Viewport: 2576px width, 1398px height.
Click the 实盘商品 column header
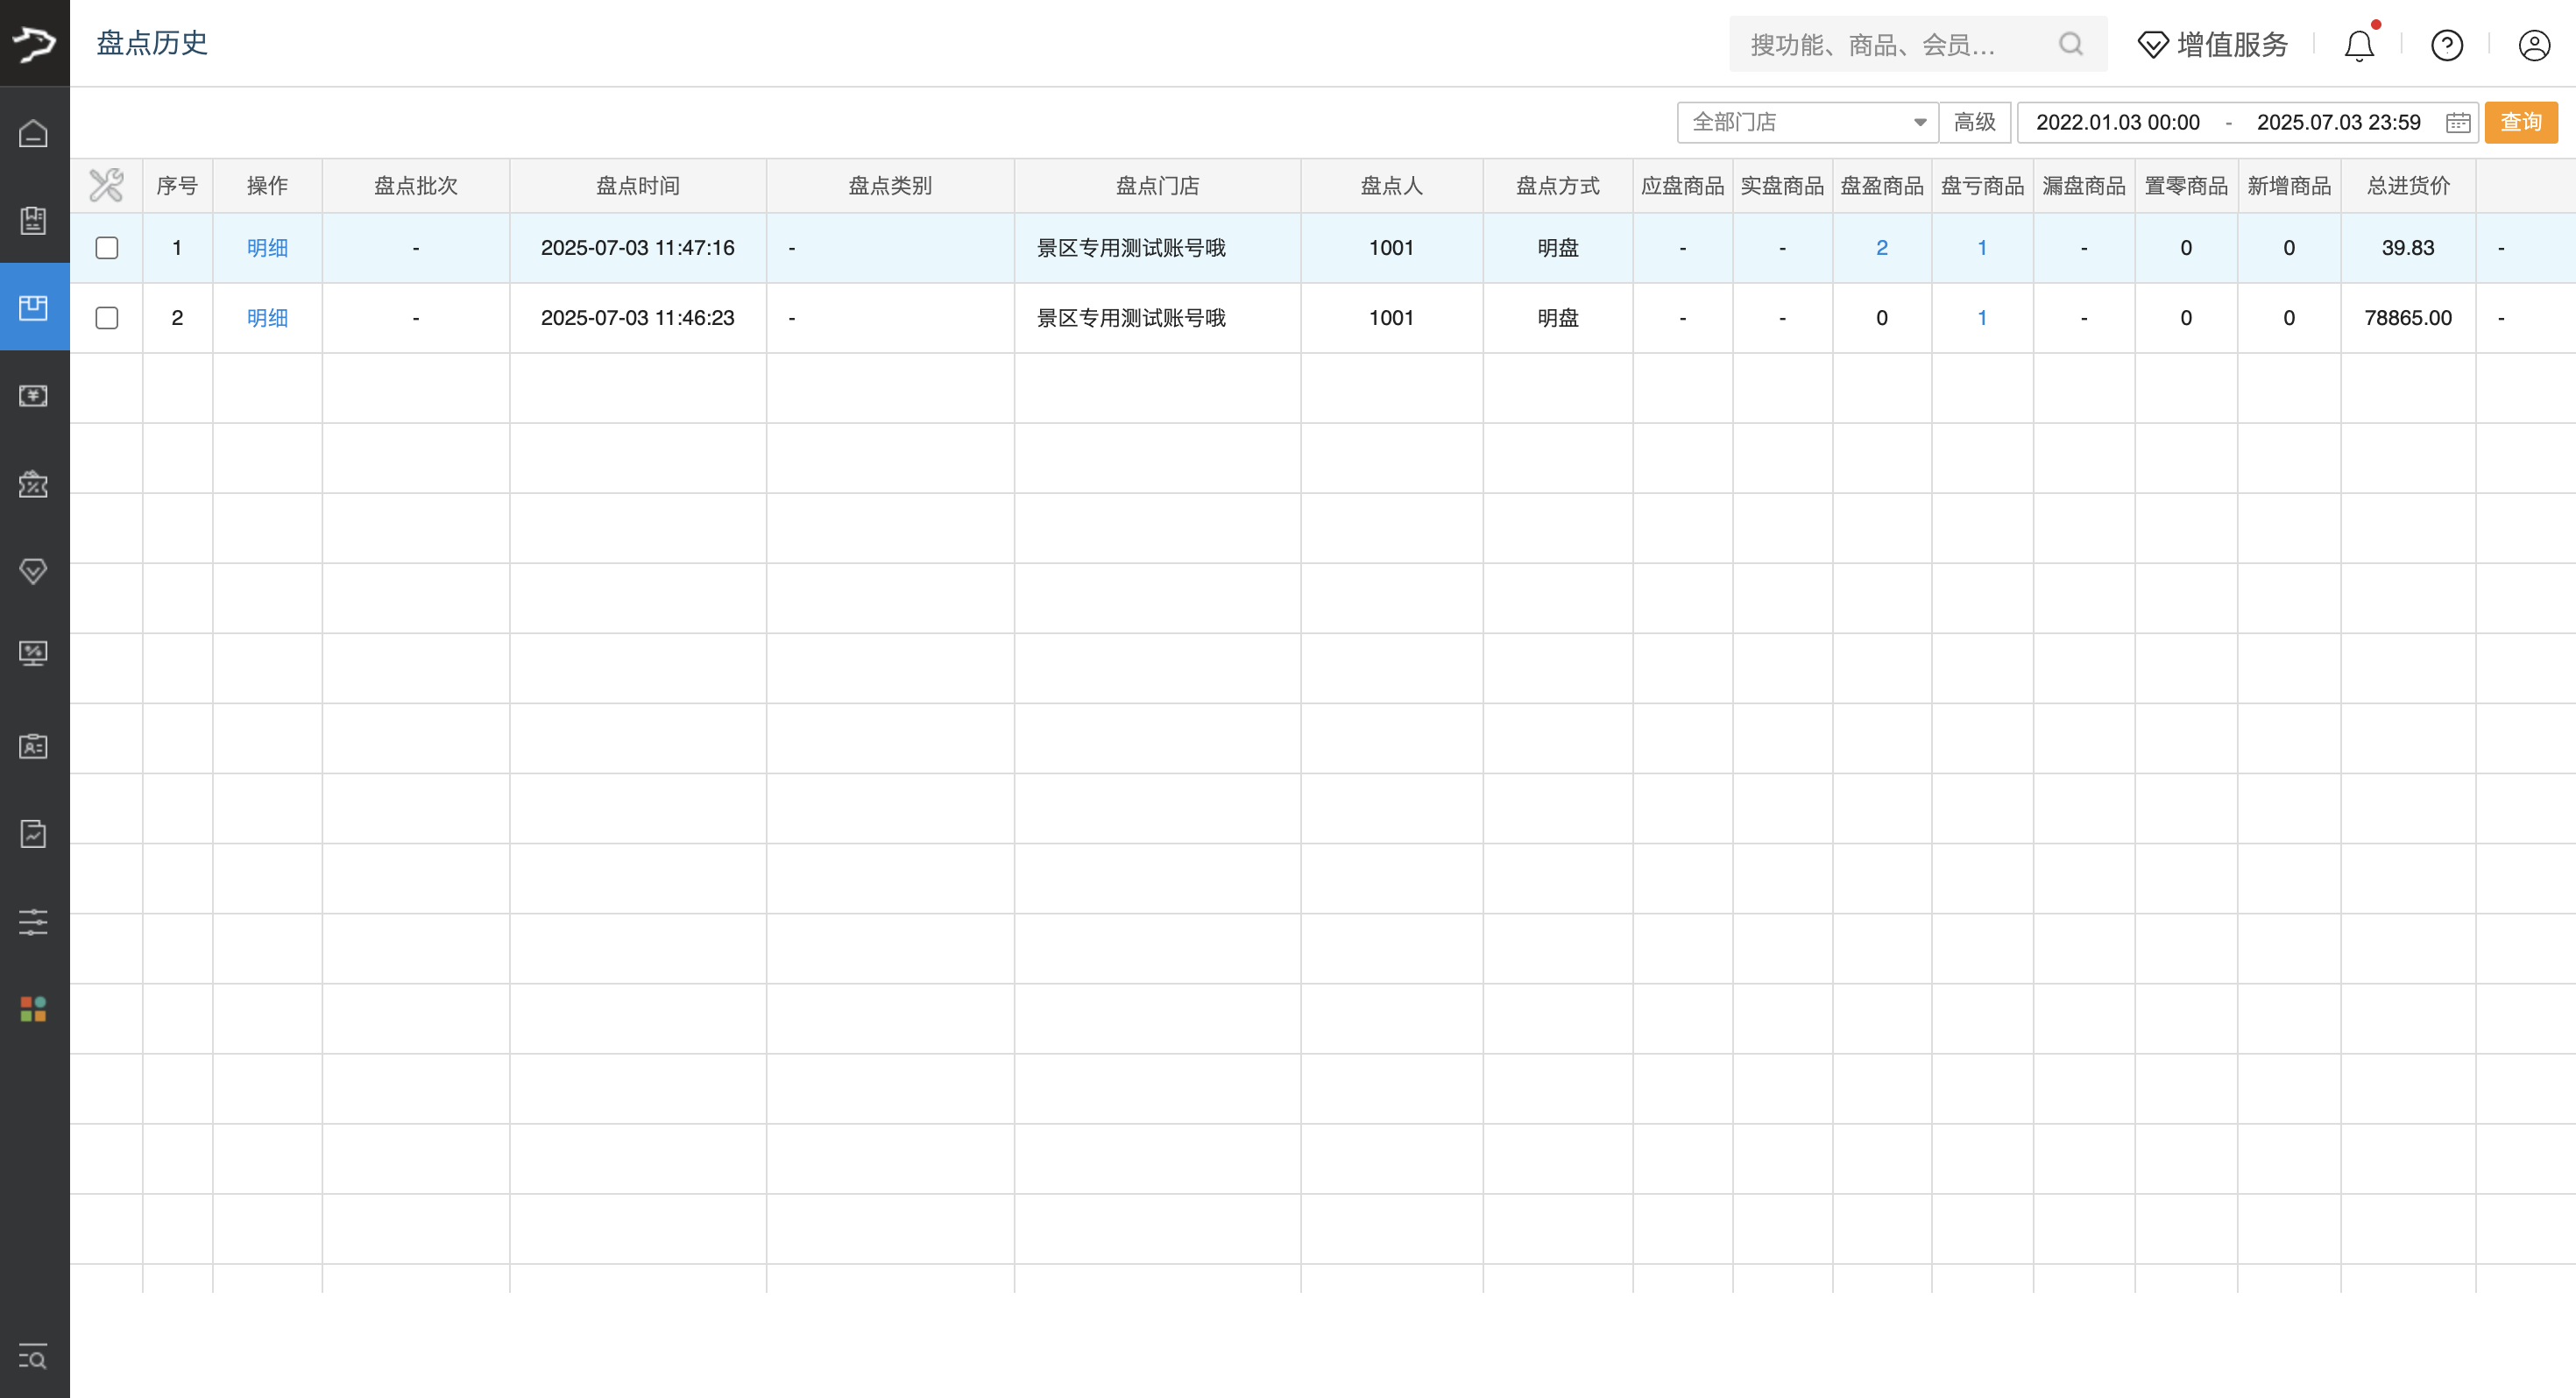1782,186
